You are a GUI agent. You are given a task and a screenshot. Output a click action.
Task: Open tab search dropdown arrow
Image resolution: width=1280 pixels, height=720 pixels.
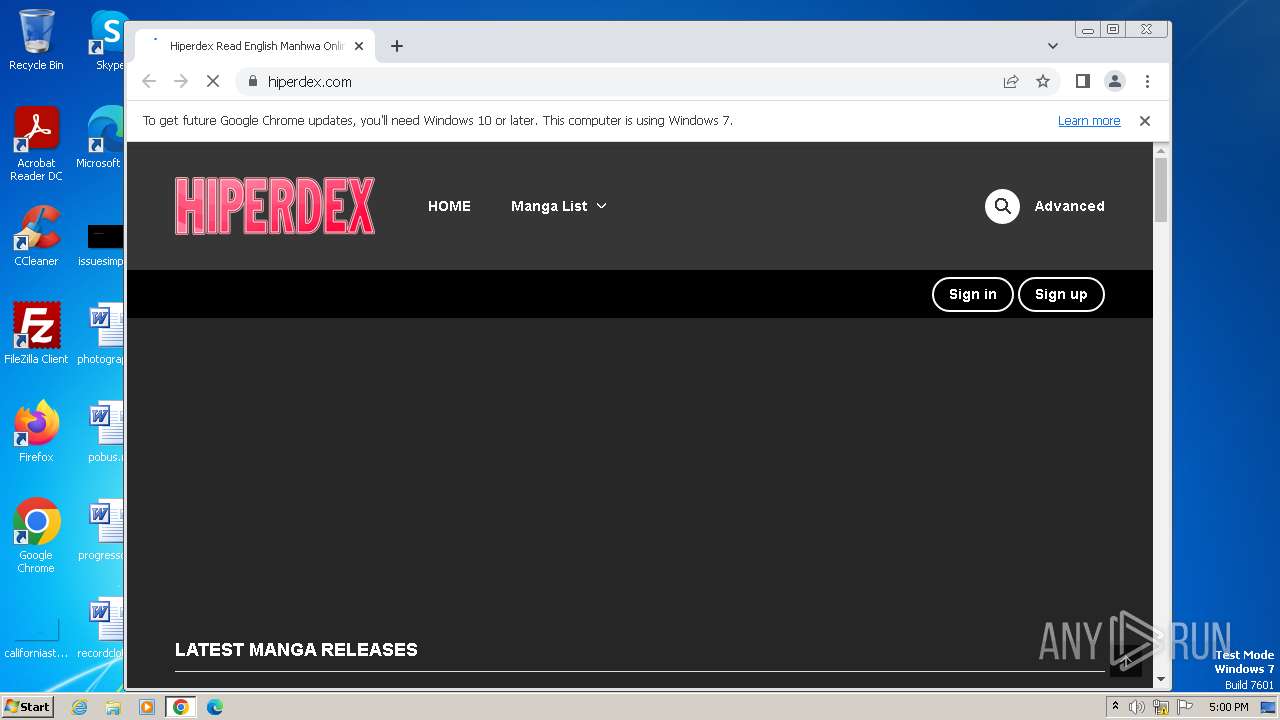click(x=1053, y=46)
